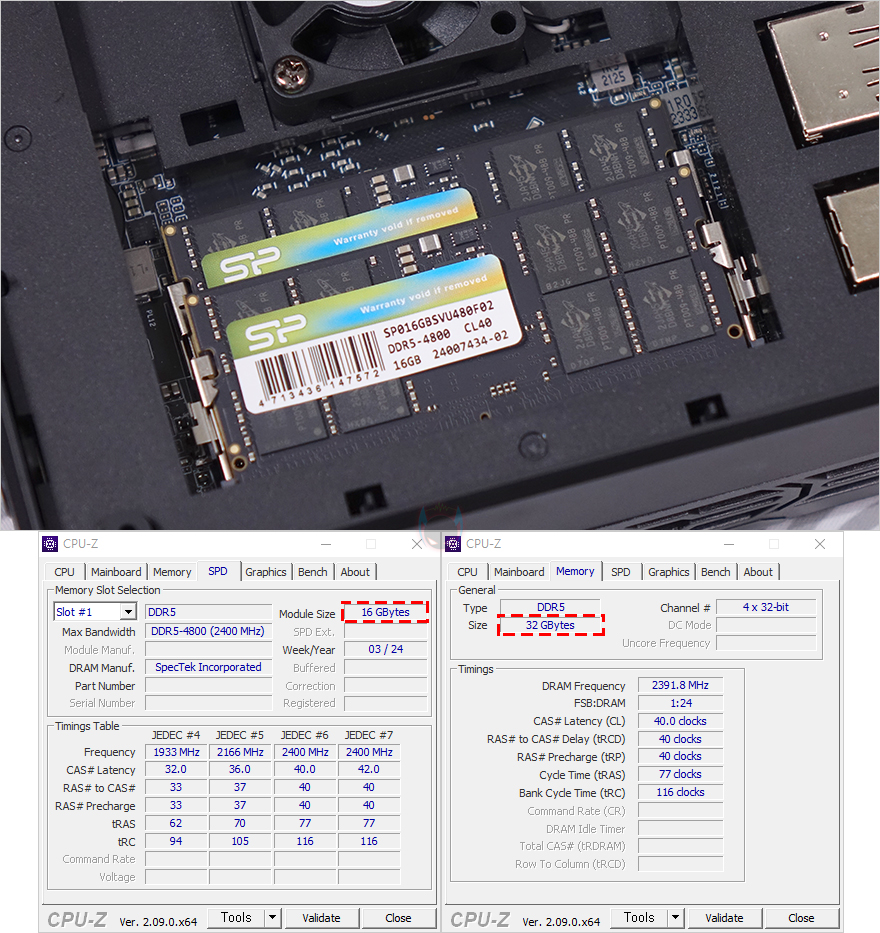This screenshot has width=880, height=933.
Task: Click the Module Size 16 GBytes value
Action: click(x=386, y=612)
